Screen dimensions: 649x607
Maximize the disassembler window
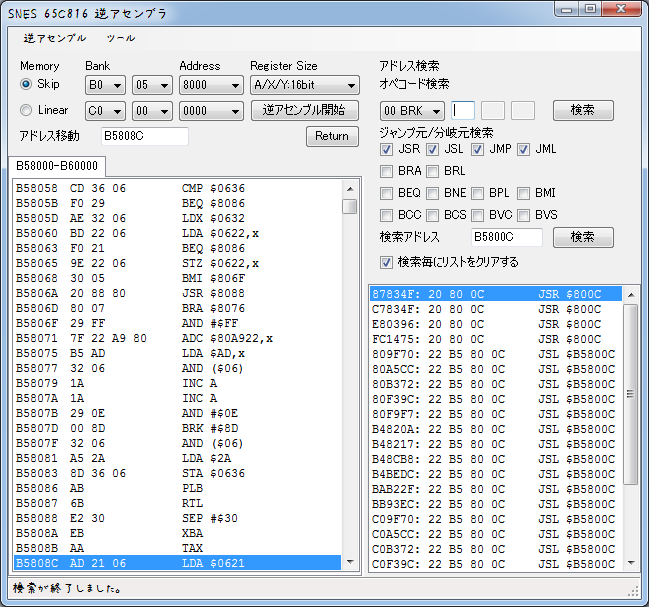coord(590,9)
